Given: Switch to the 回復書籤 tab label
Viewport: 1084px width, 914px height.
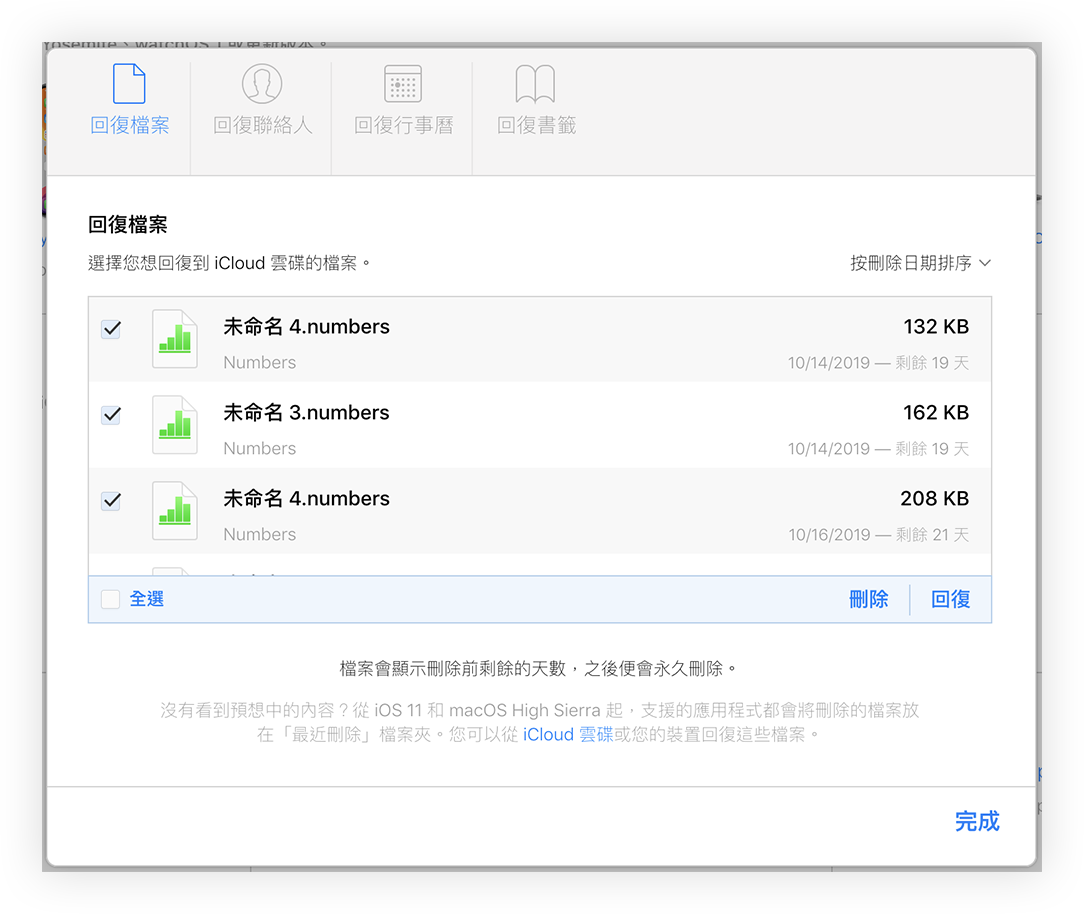Looking at the screenshot, I should [x=536, y=125].
